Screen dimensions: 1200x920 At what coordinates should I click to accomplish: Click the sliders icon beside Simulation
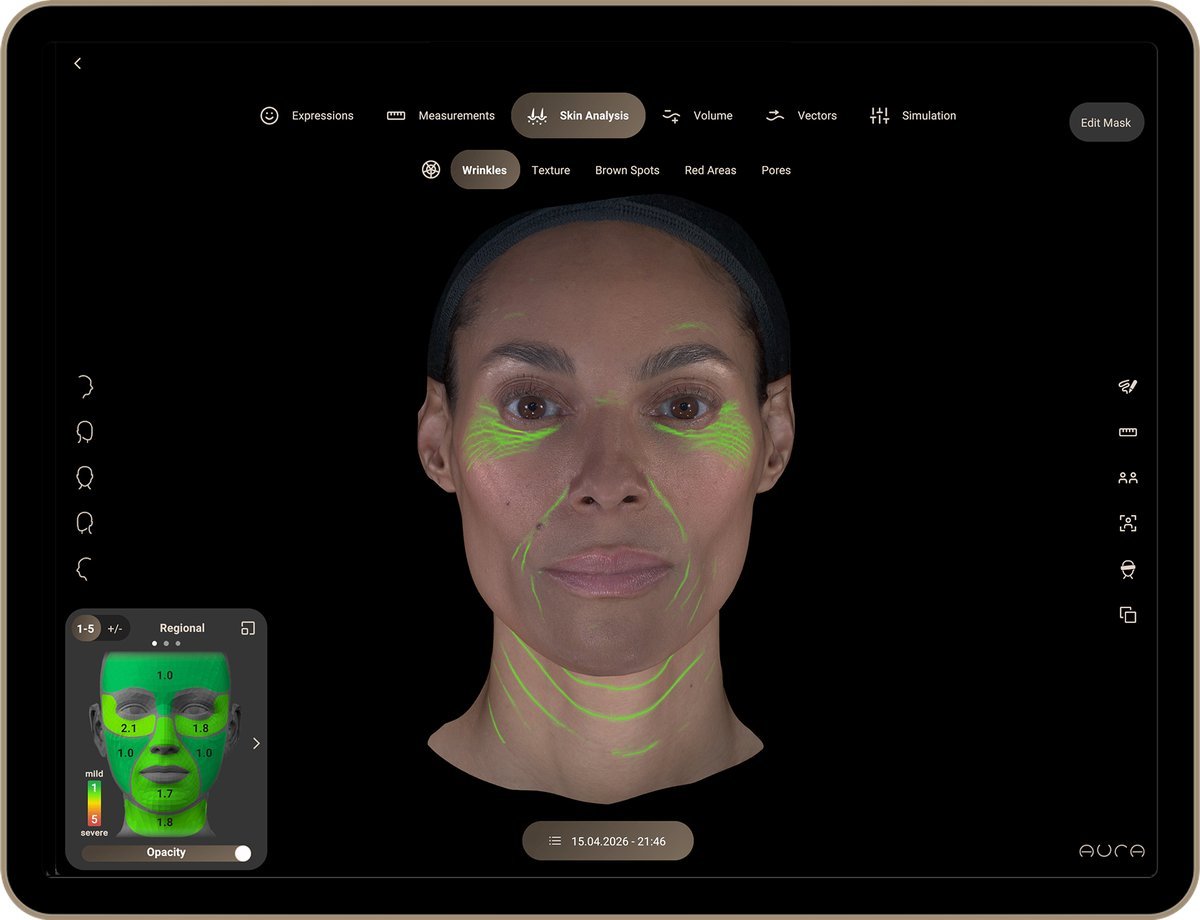pyautogui.click(x=879, y=116)
